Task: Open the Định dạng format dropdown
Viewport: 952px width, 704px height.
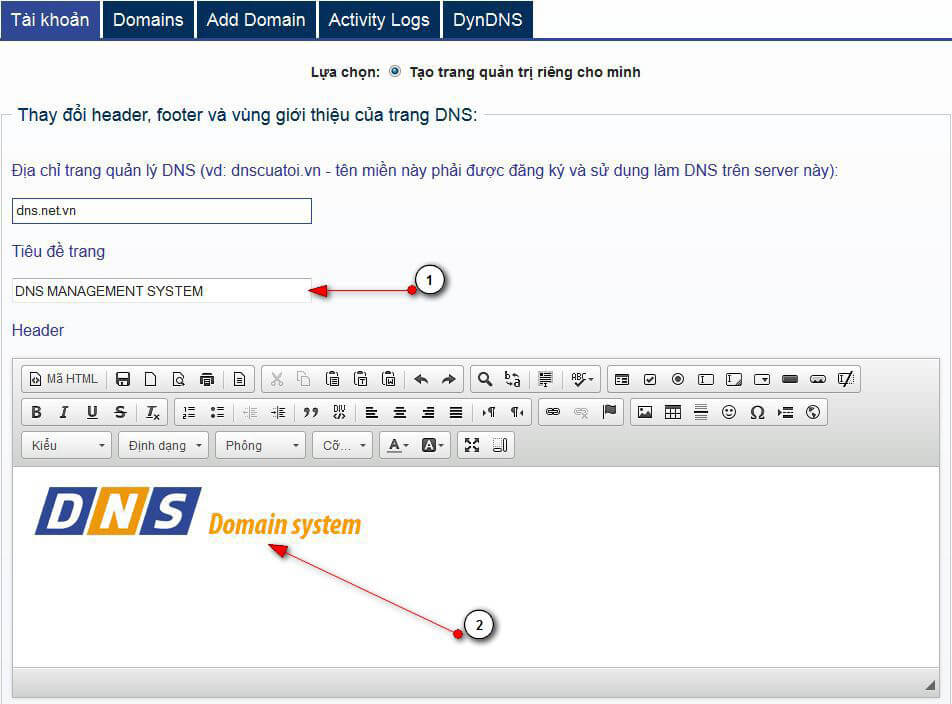Action: click(x=163, y=445)
